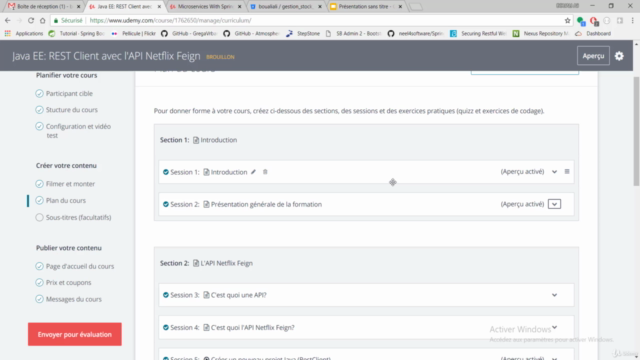Open Securing Restful Web bookmark
Screen dimensions: 640x360
tap(478, 33)
